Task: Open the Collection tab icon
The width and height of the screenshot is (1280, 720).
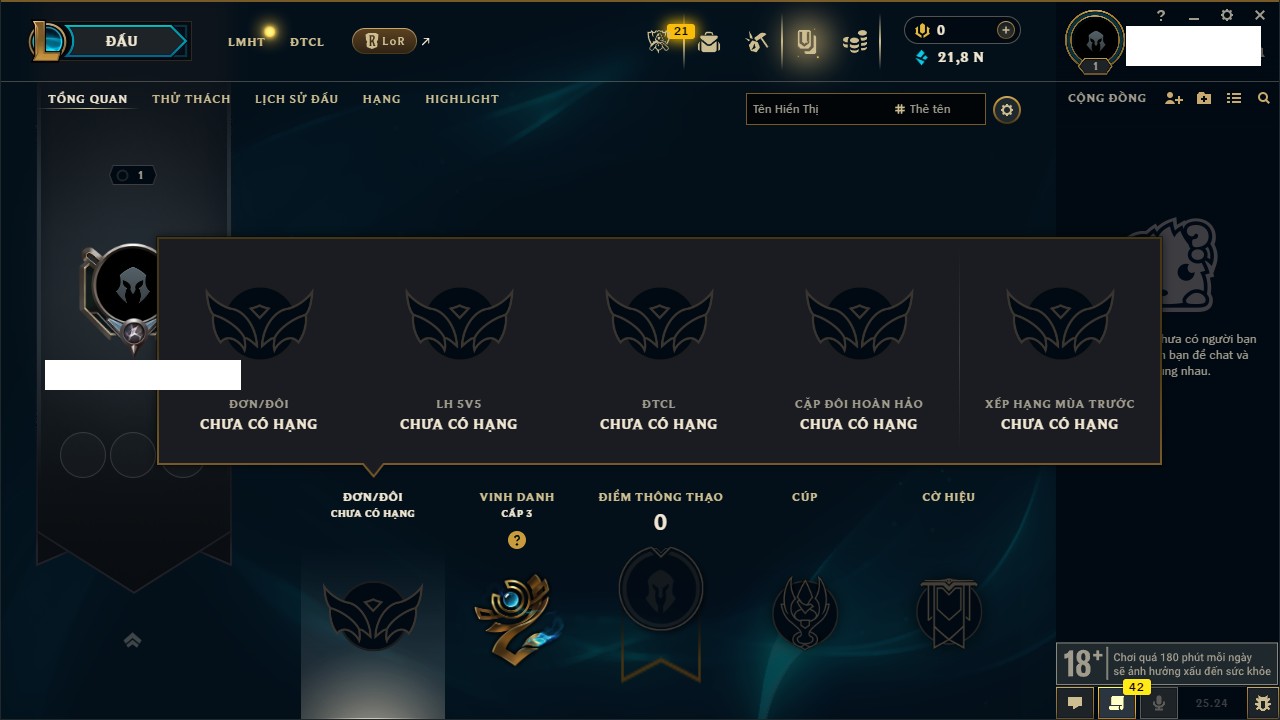Action: pyautogui.click(x=806, y=42)
